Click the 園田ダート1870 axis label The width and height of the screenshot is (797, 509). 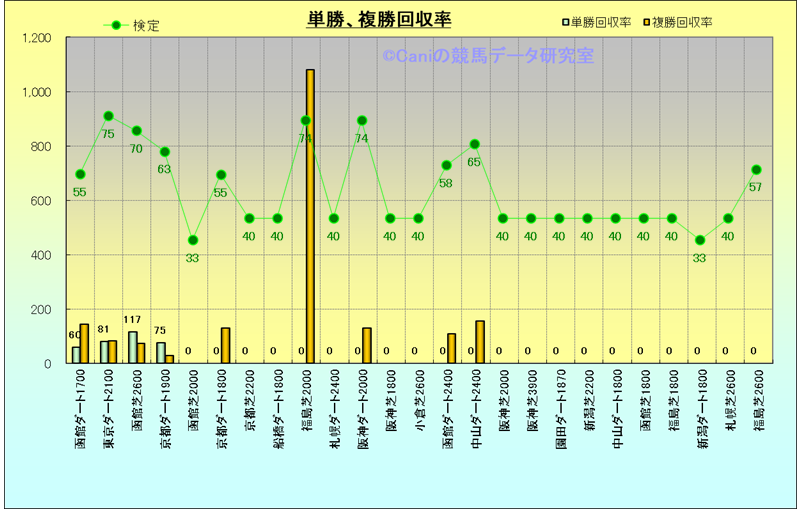point(559,410)
